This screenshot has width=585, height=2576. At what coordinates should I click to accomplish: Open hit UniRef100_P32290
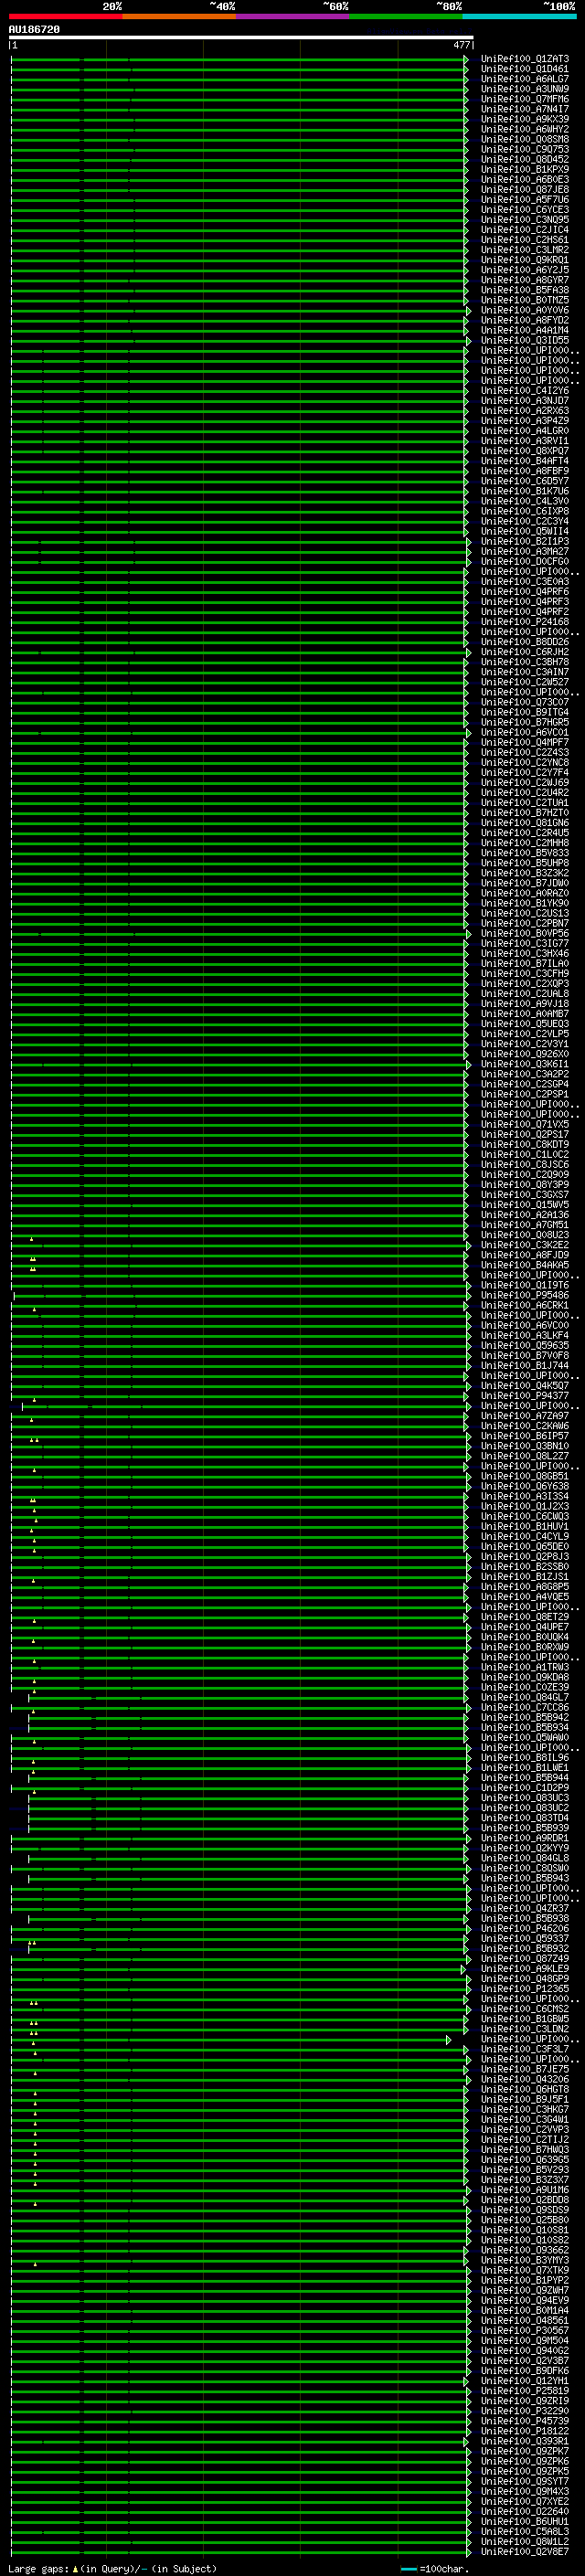[x=525, y=2411]
